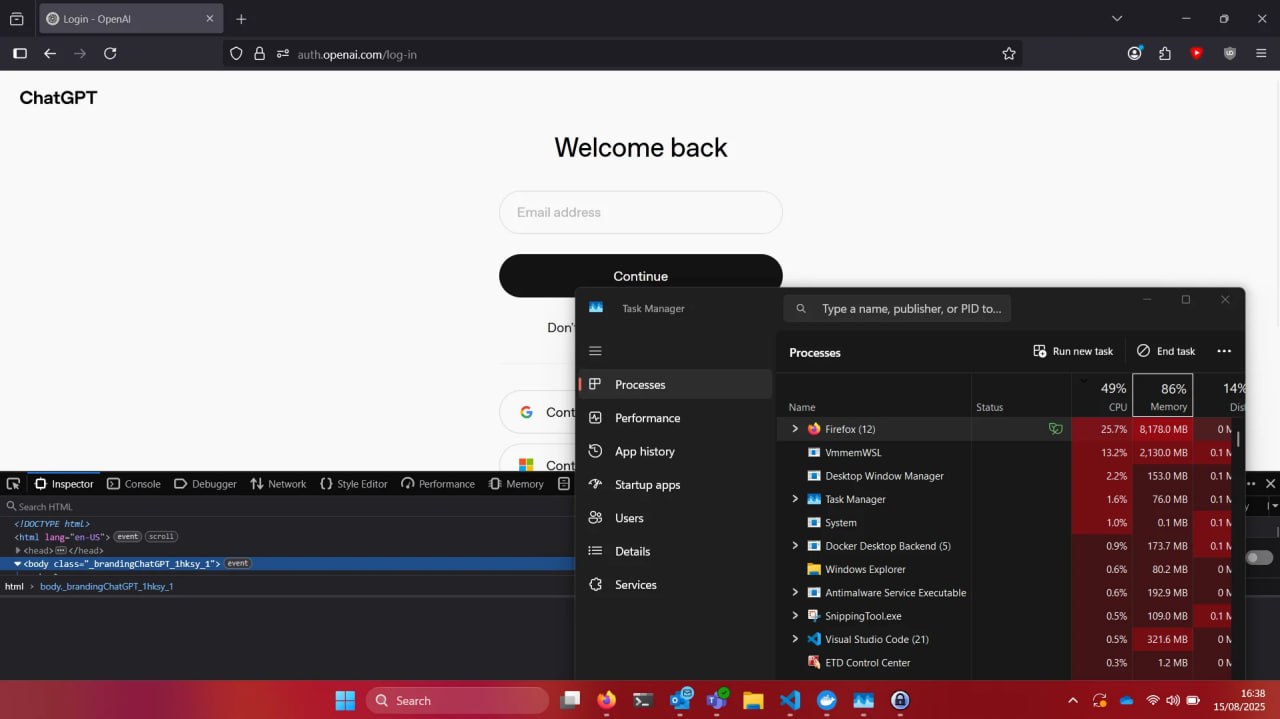Show hidden system tray icons
This screenshot has width=1280, height=719.
(1072, 700)
